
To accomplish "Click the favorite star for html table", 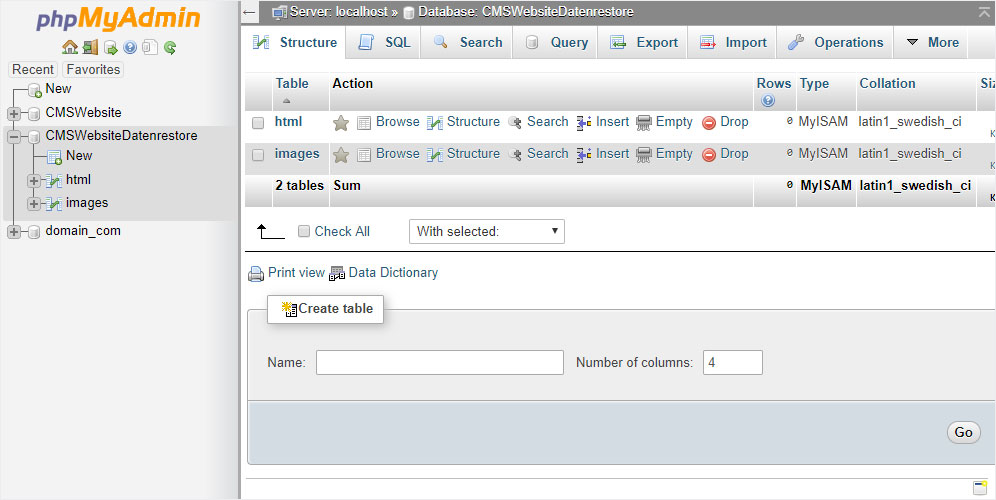I will pyautogui.click(x=341, y=123).
